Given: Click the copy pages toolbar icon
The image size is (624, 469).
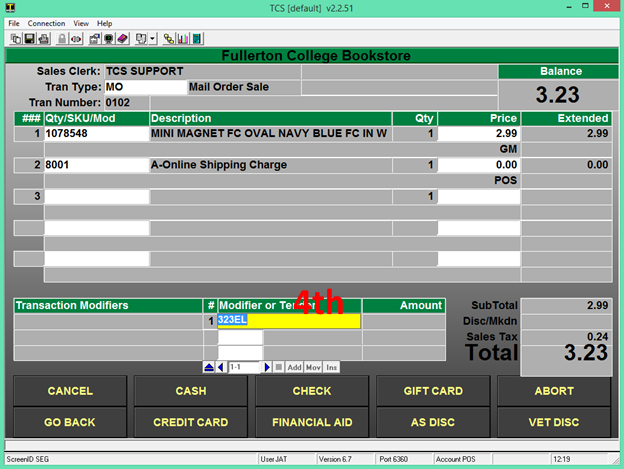Looking at the screenshot, I should (x=16, y=39).
